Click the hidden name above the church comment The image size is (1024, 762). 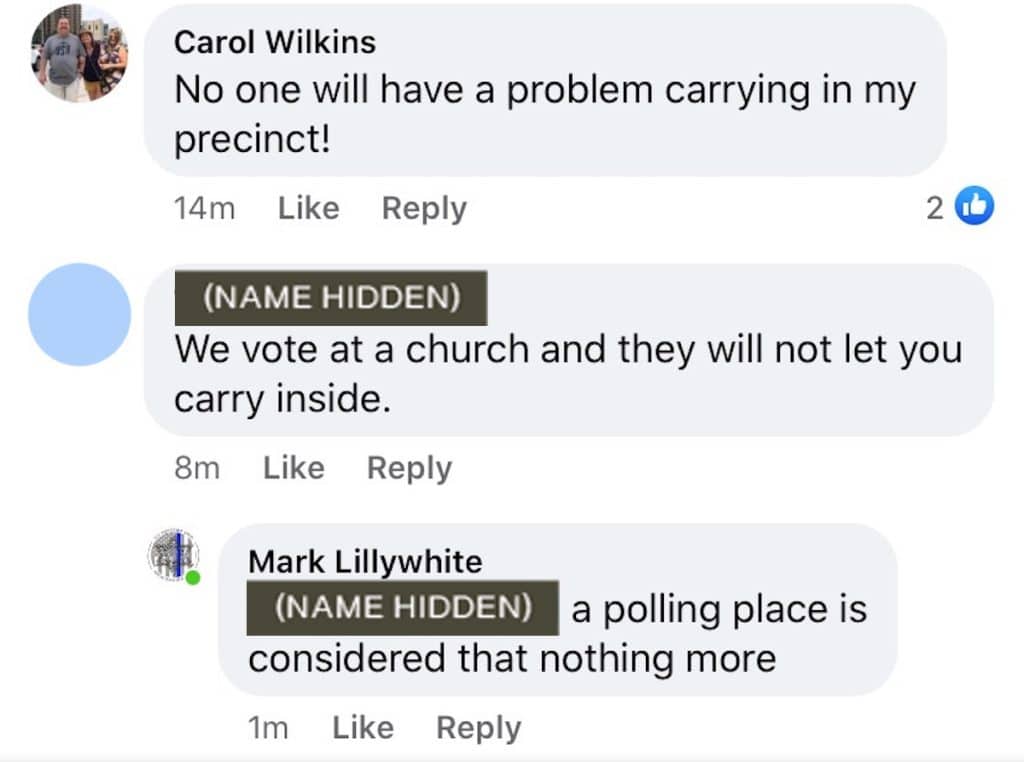pyautogui.click(x=331, y=298)
